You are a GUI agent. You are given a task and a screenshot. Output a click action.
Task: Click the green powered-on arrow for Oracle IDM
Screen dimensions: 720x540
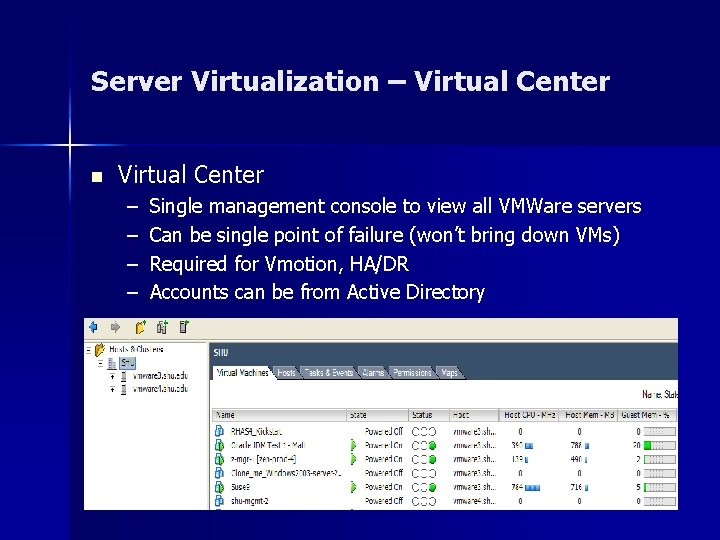[x=353, y=445]
